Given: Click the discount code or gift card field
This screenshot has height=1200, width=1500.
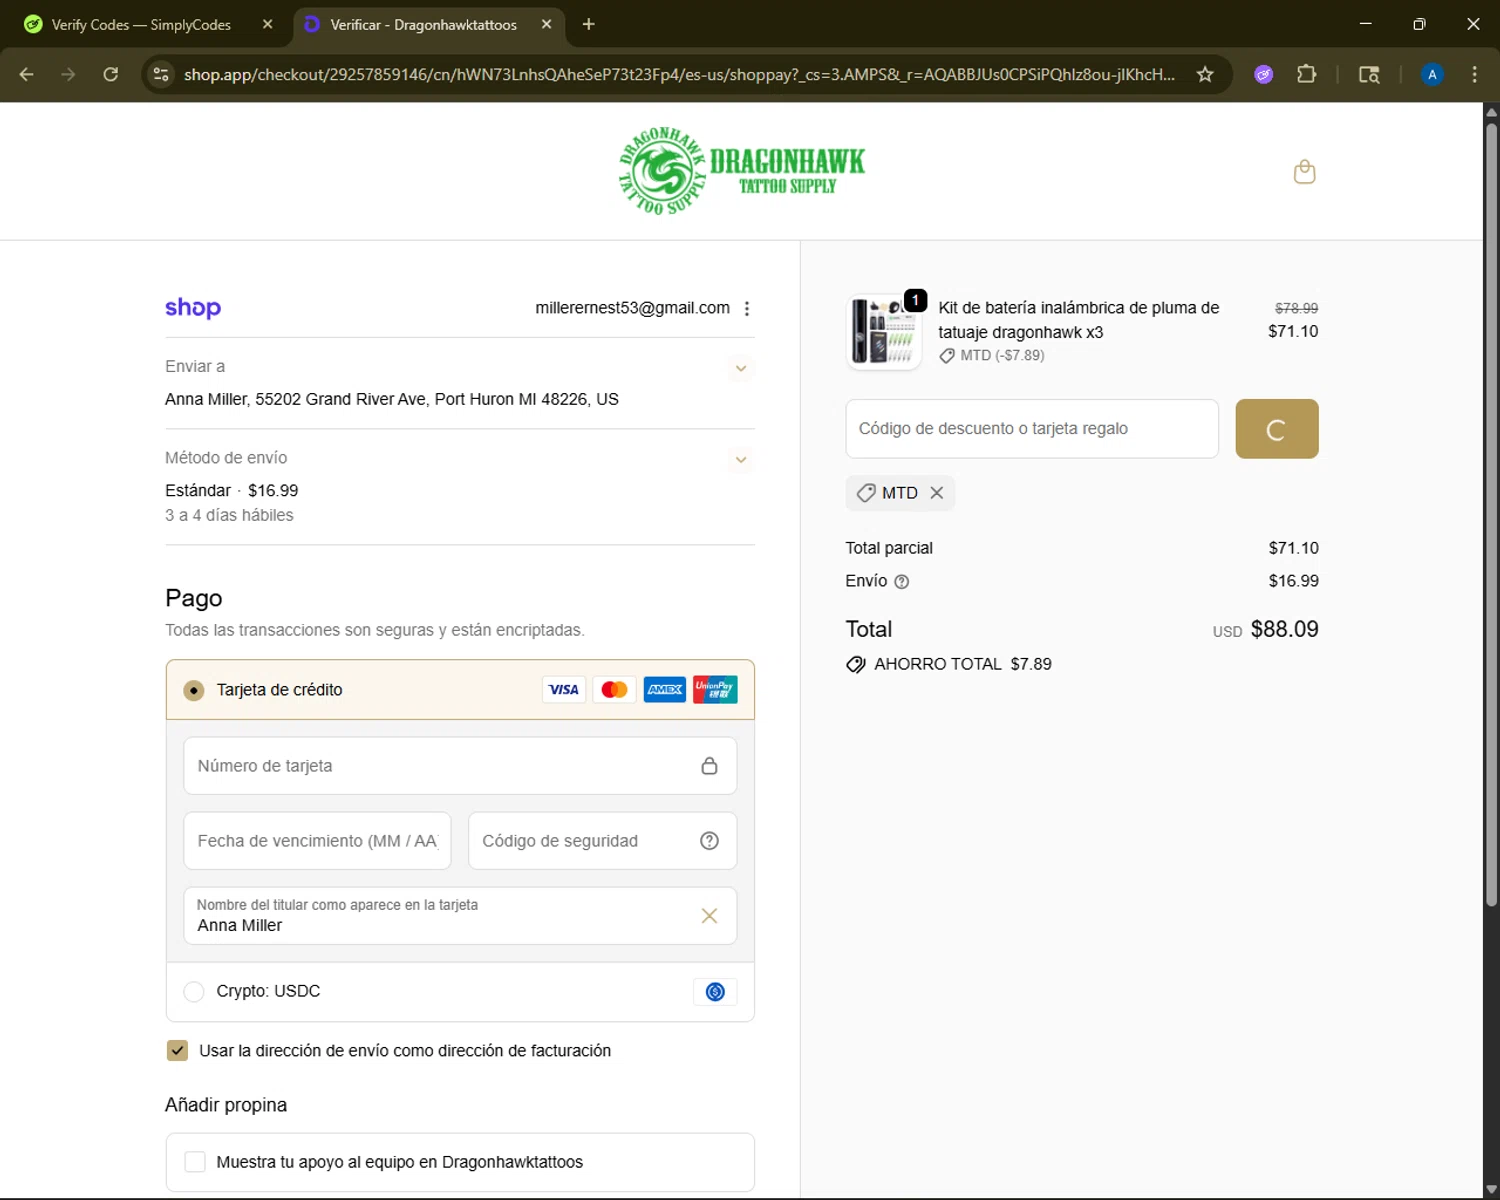Looking at the screenshot, I should pos(1032,429).
